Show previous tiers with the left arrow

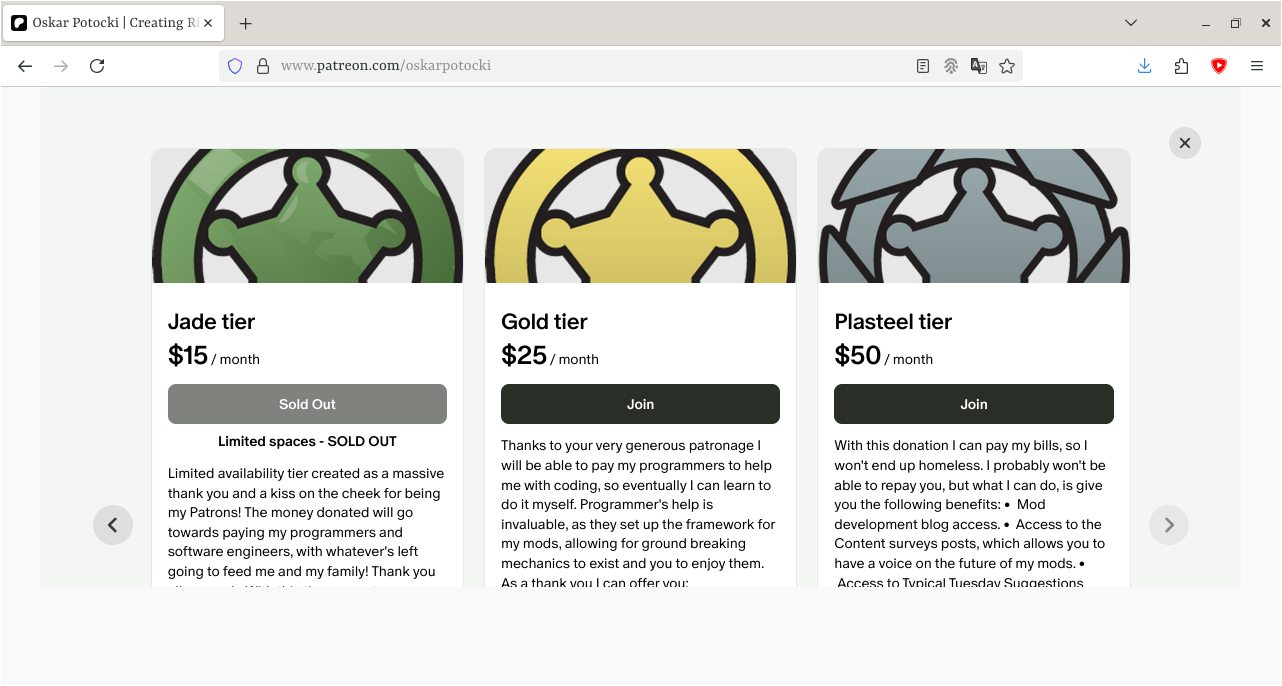[x=113, y=525]
